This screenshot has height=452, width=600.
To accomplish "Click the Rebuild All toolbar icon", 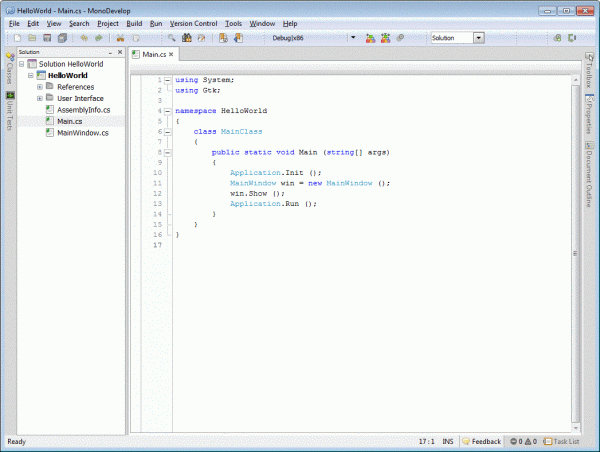I will [x=385, y=38].
